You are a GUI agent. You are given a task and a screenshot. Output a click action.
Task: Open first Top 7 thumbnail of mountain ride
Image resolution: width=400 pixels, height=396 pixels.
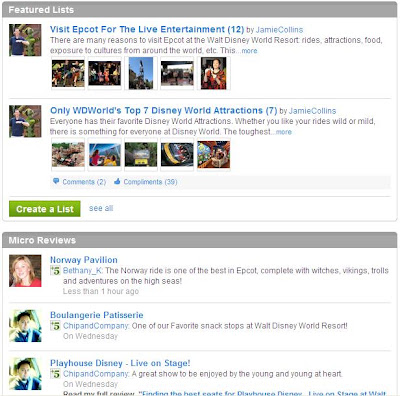pyautogui.click(x=68, y=155)
